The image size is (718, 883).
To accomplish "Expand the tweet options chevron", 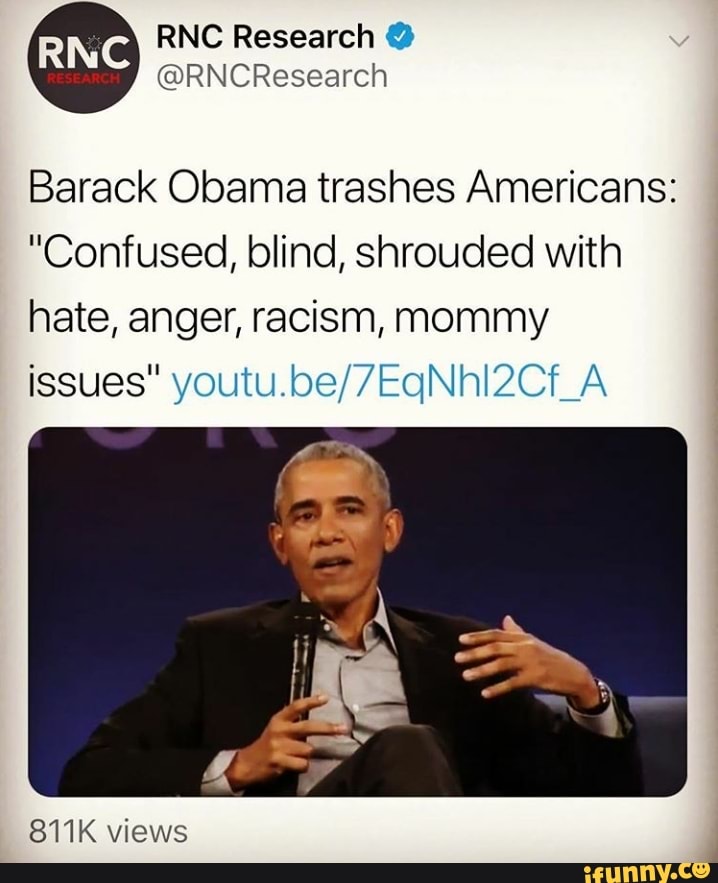I will point(679,42).
